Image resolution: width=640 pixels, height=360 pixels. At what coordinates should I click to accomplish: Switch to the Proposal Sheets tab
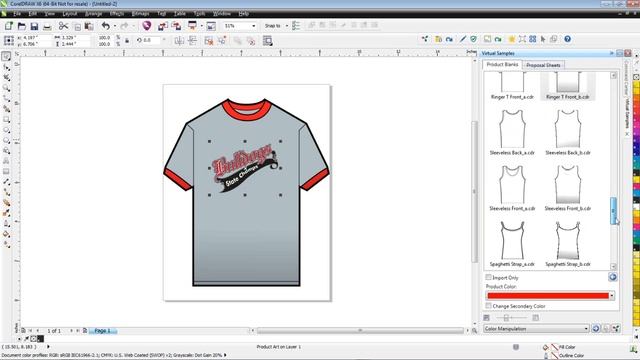tap(543, 65)
